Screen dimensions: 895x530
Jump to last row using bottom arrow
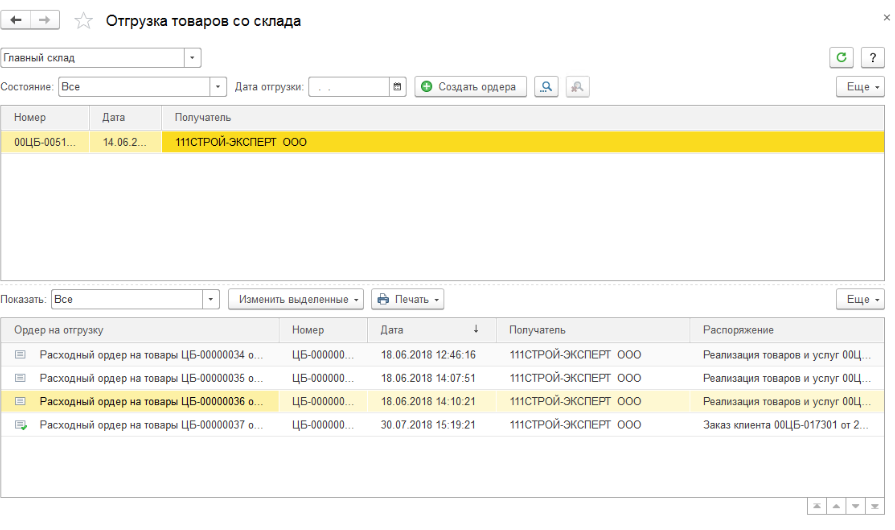click(x=874, y=508)
